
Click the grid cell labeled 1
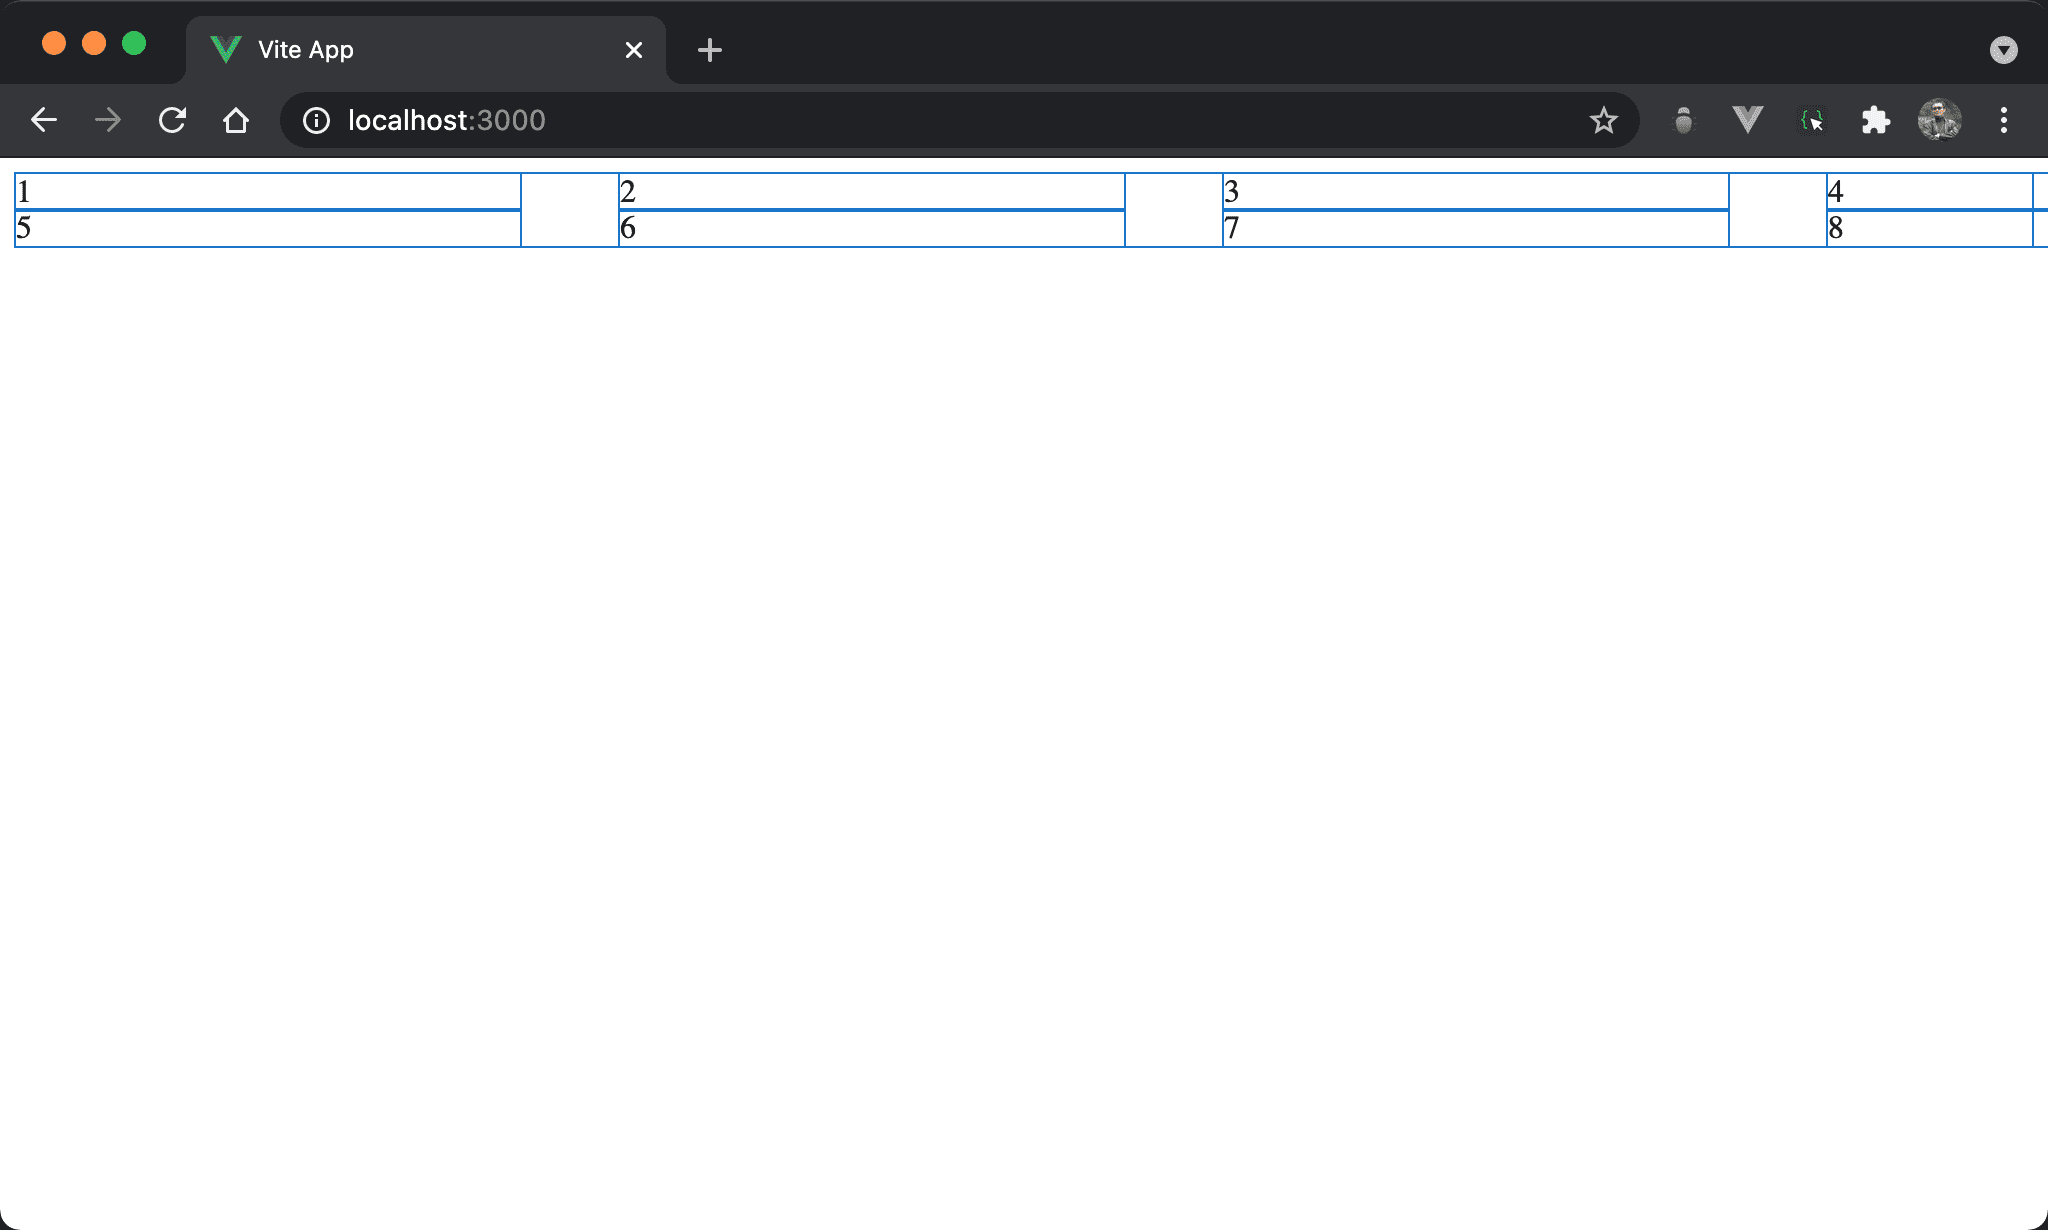(x=268, y=191)
